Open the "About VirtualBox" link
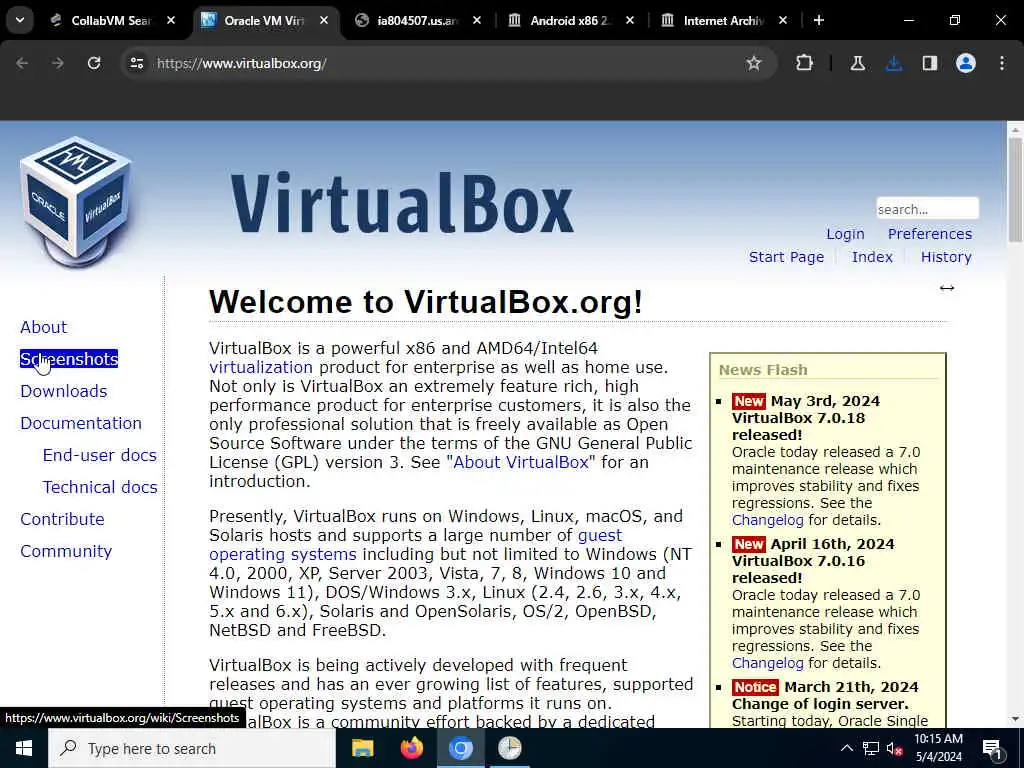1024x768 pixels. [x=520, y=462]
